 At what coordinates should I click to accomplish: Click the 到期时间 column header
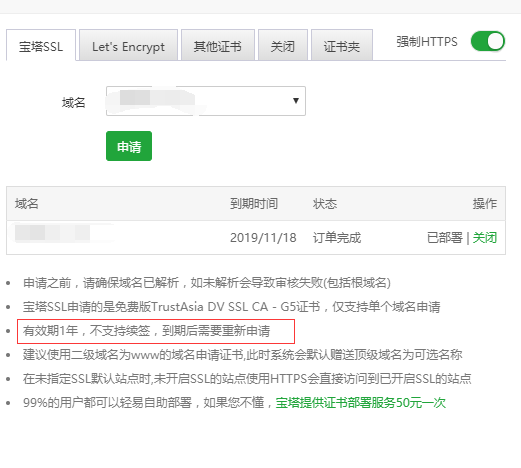coord(254,203)
